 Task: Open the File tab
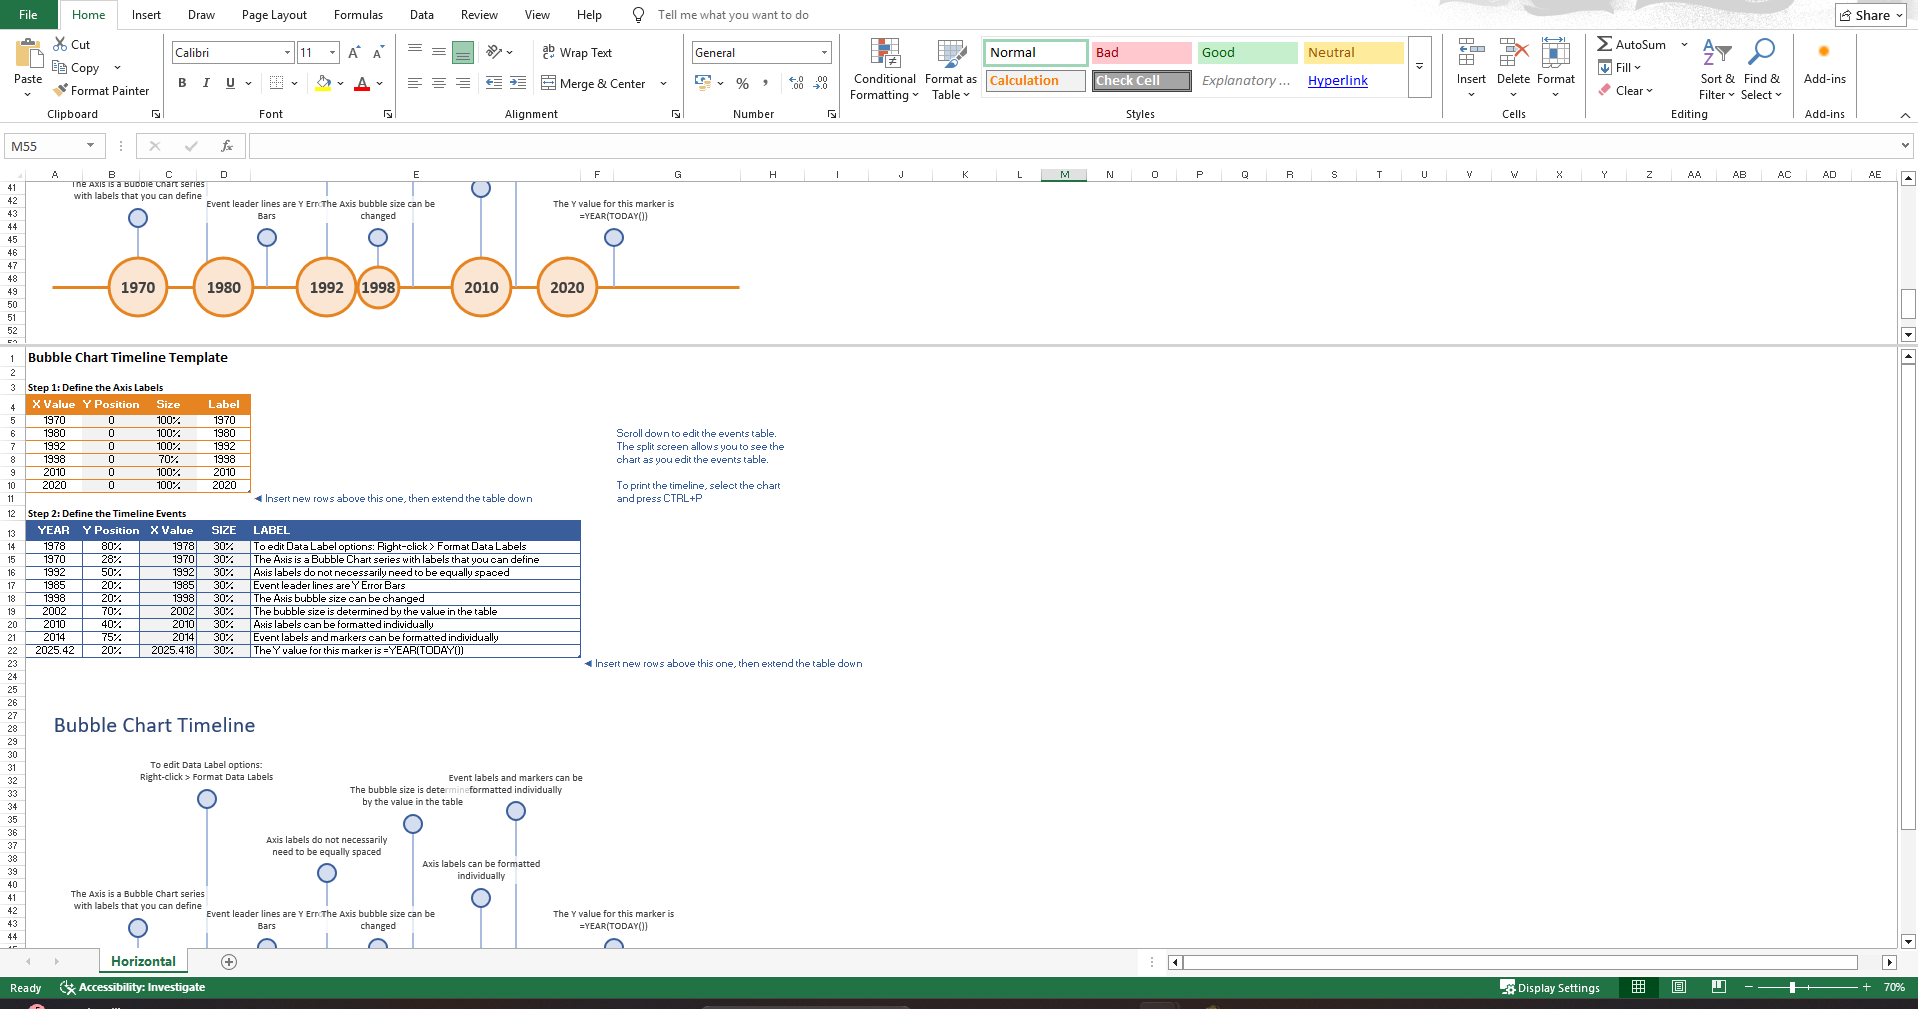(x=28, y=15)
